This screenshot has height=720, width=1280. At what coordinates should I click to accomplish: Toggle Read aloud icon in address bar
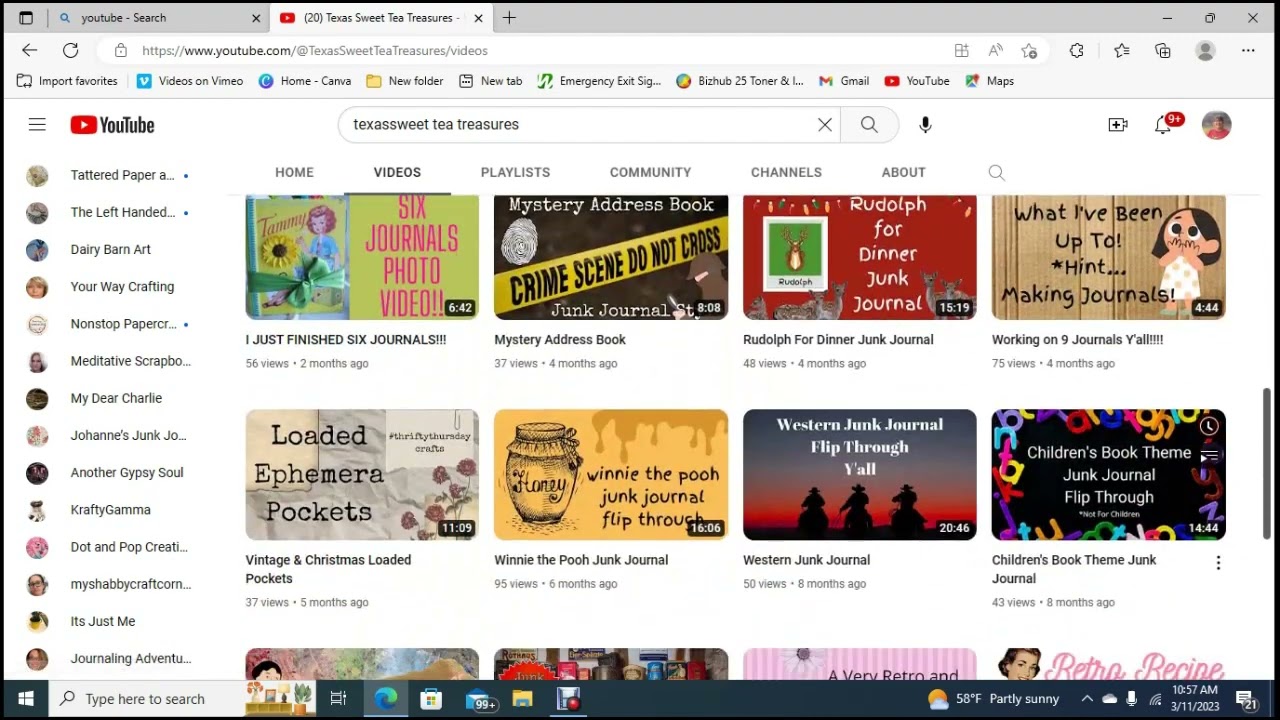995,50
